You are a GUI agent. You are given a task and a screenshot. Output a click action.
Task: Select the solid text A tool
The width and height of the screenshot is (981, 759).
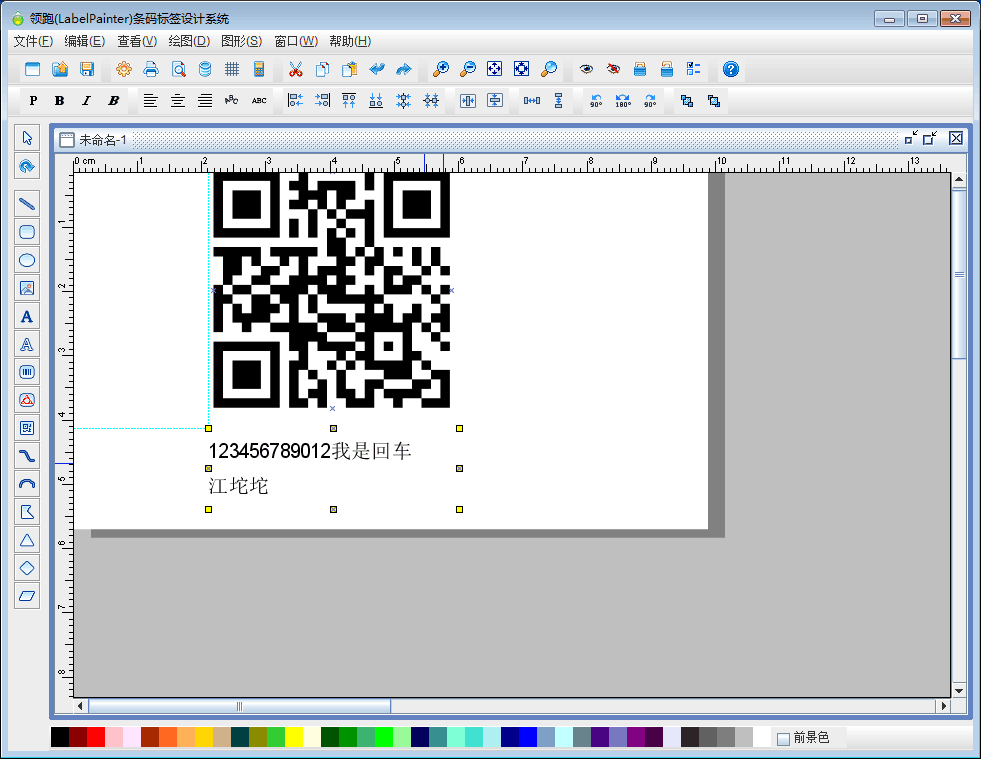point(27,317)
